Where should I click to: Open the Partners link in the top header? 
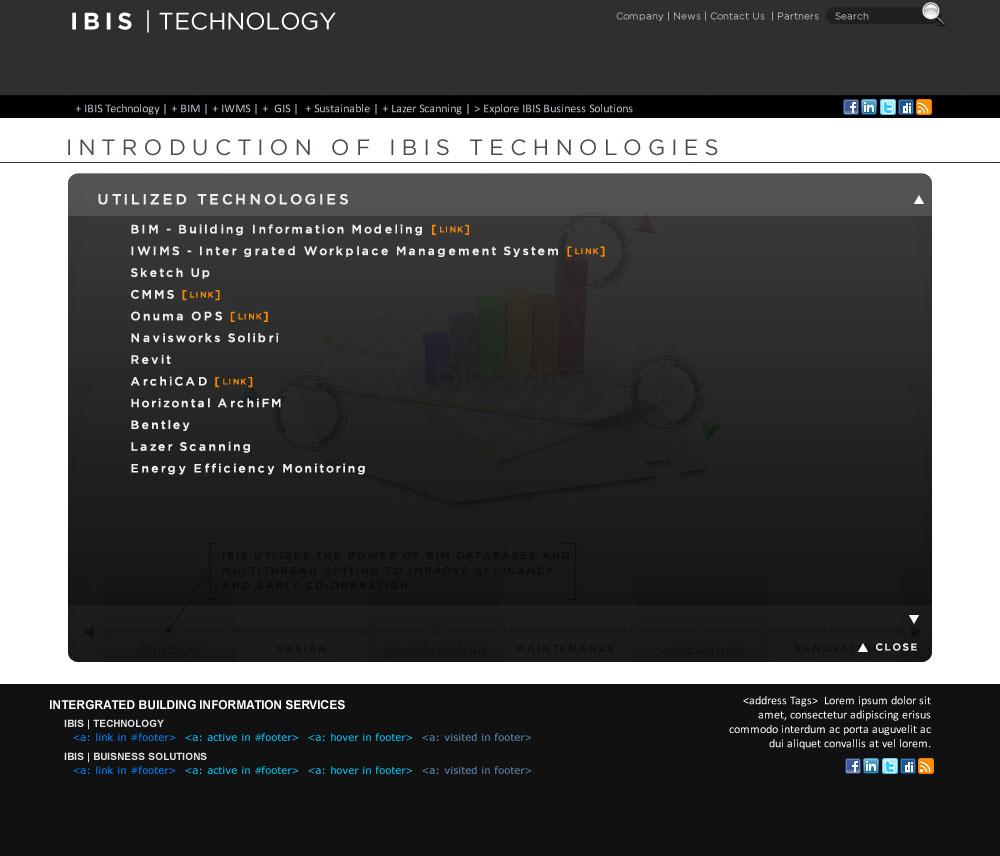point(797,16)
